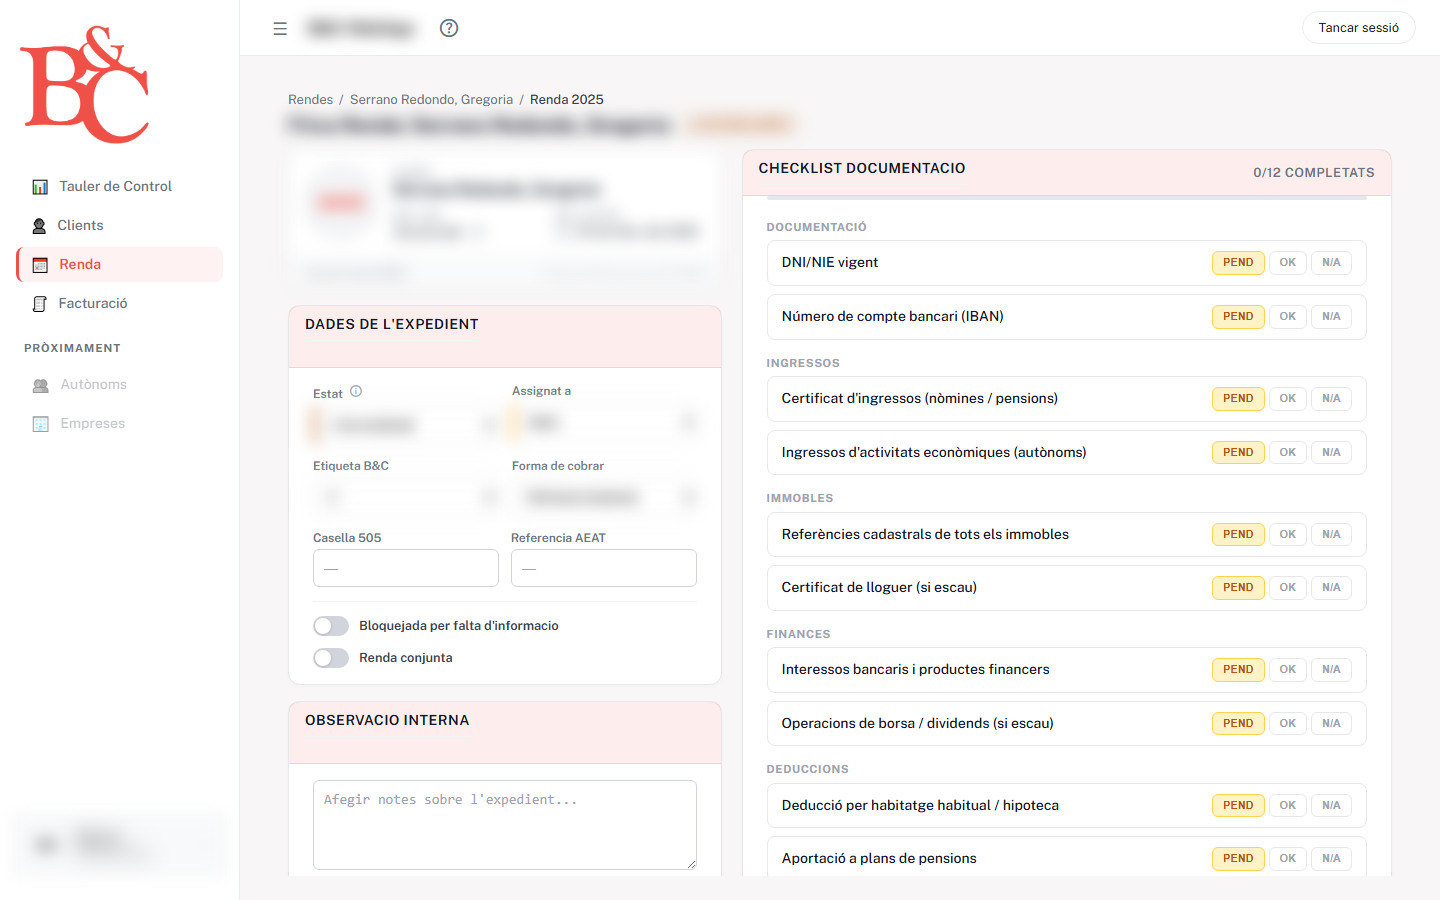Click the B&C logo
This screenshot has height=900, width=1440.
(83, 85)
